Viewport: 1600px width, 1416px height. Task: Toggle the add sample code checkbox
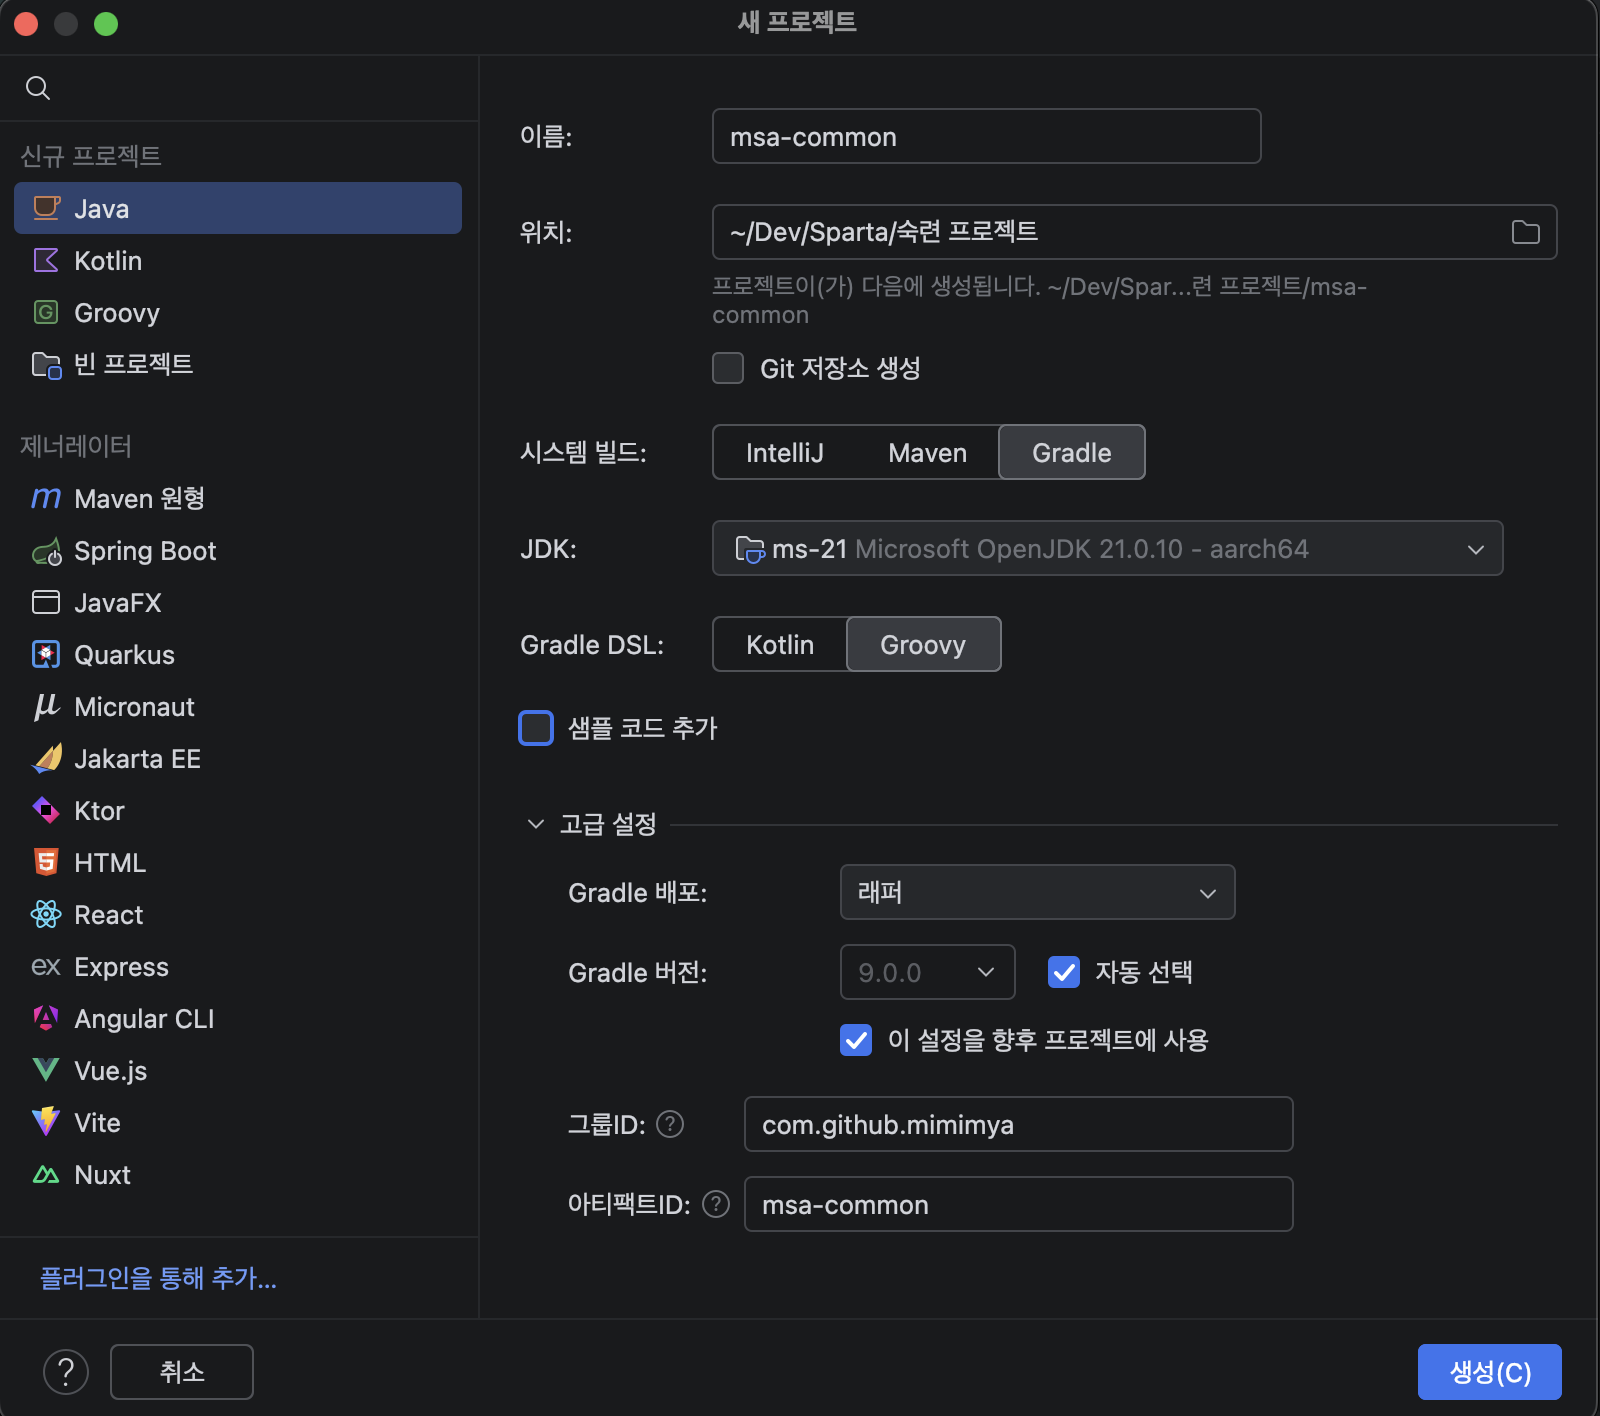[x=536, y=728]
